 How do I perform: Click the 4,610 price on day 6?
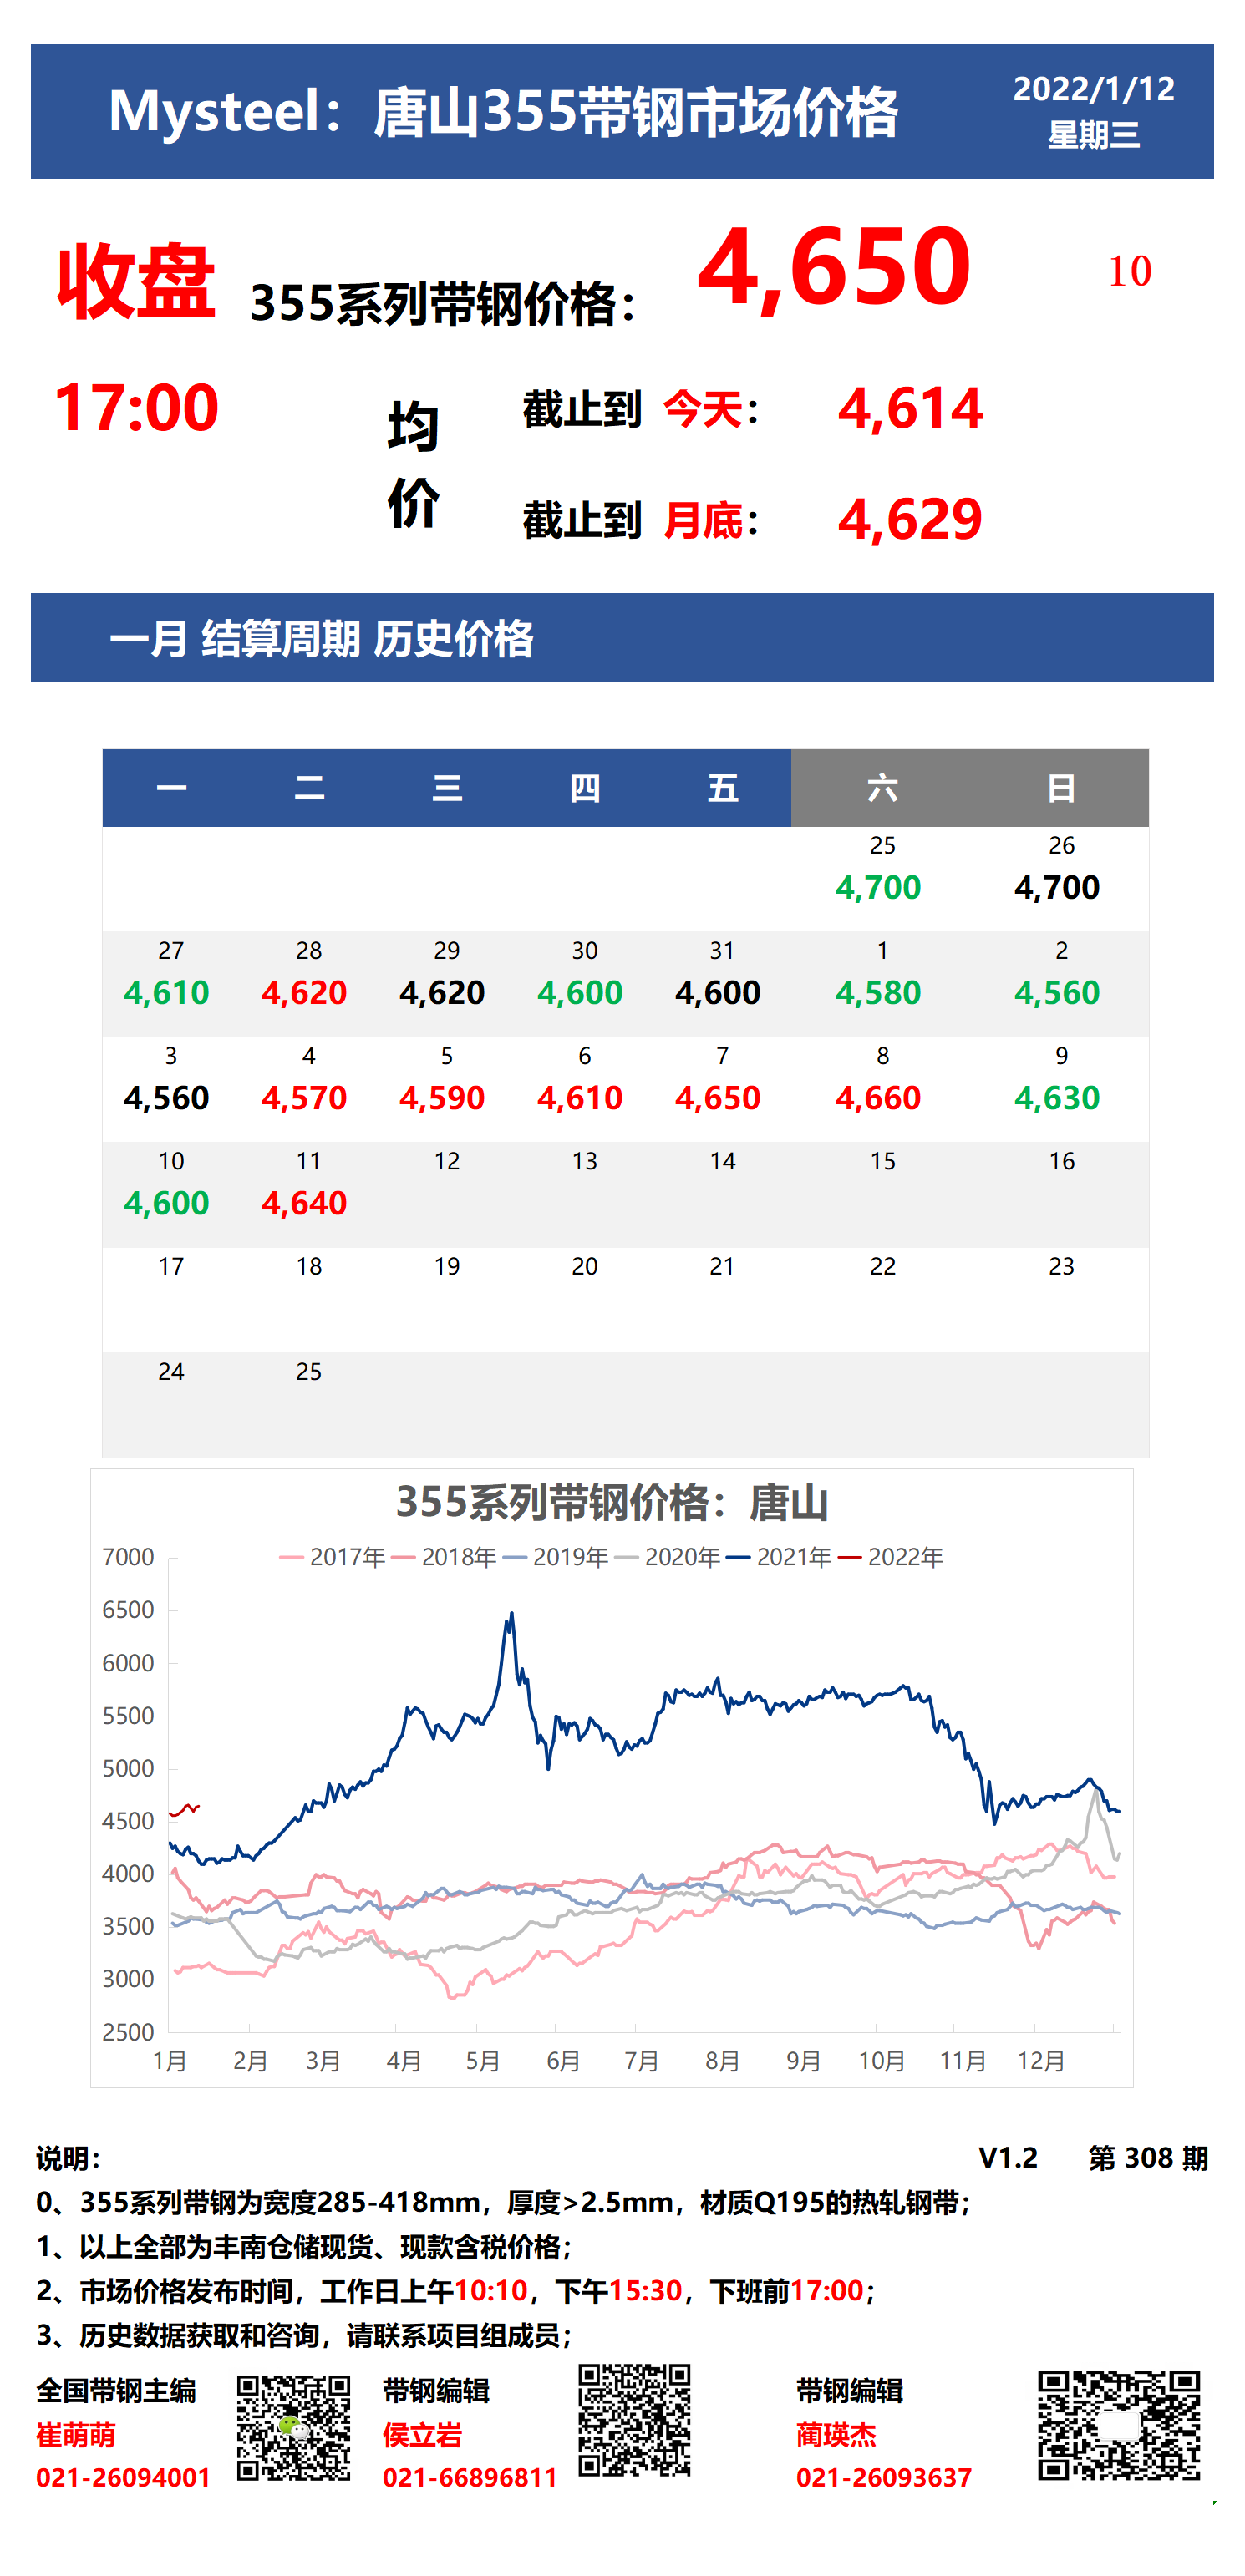pos(580,1098)
